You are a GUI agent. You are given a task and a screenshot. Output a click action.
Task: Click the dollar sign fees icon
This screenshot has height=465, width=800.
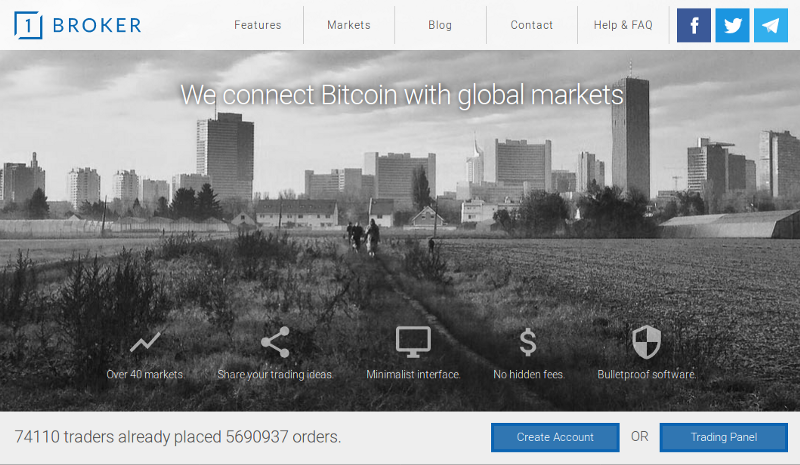(528, 342)
